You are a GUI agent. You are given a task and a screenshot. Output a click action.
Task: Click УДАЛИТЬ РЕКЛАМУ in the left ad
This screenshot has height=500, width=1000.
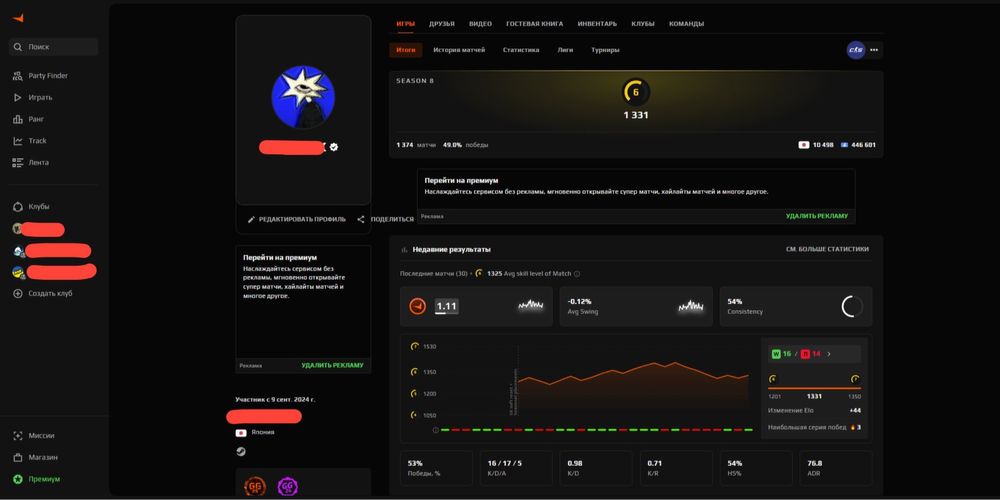[332, 365]
